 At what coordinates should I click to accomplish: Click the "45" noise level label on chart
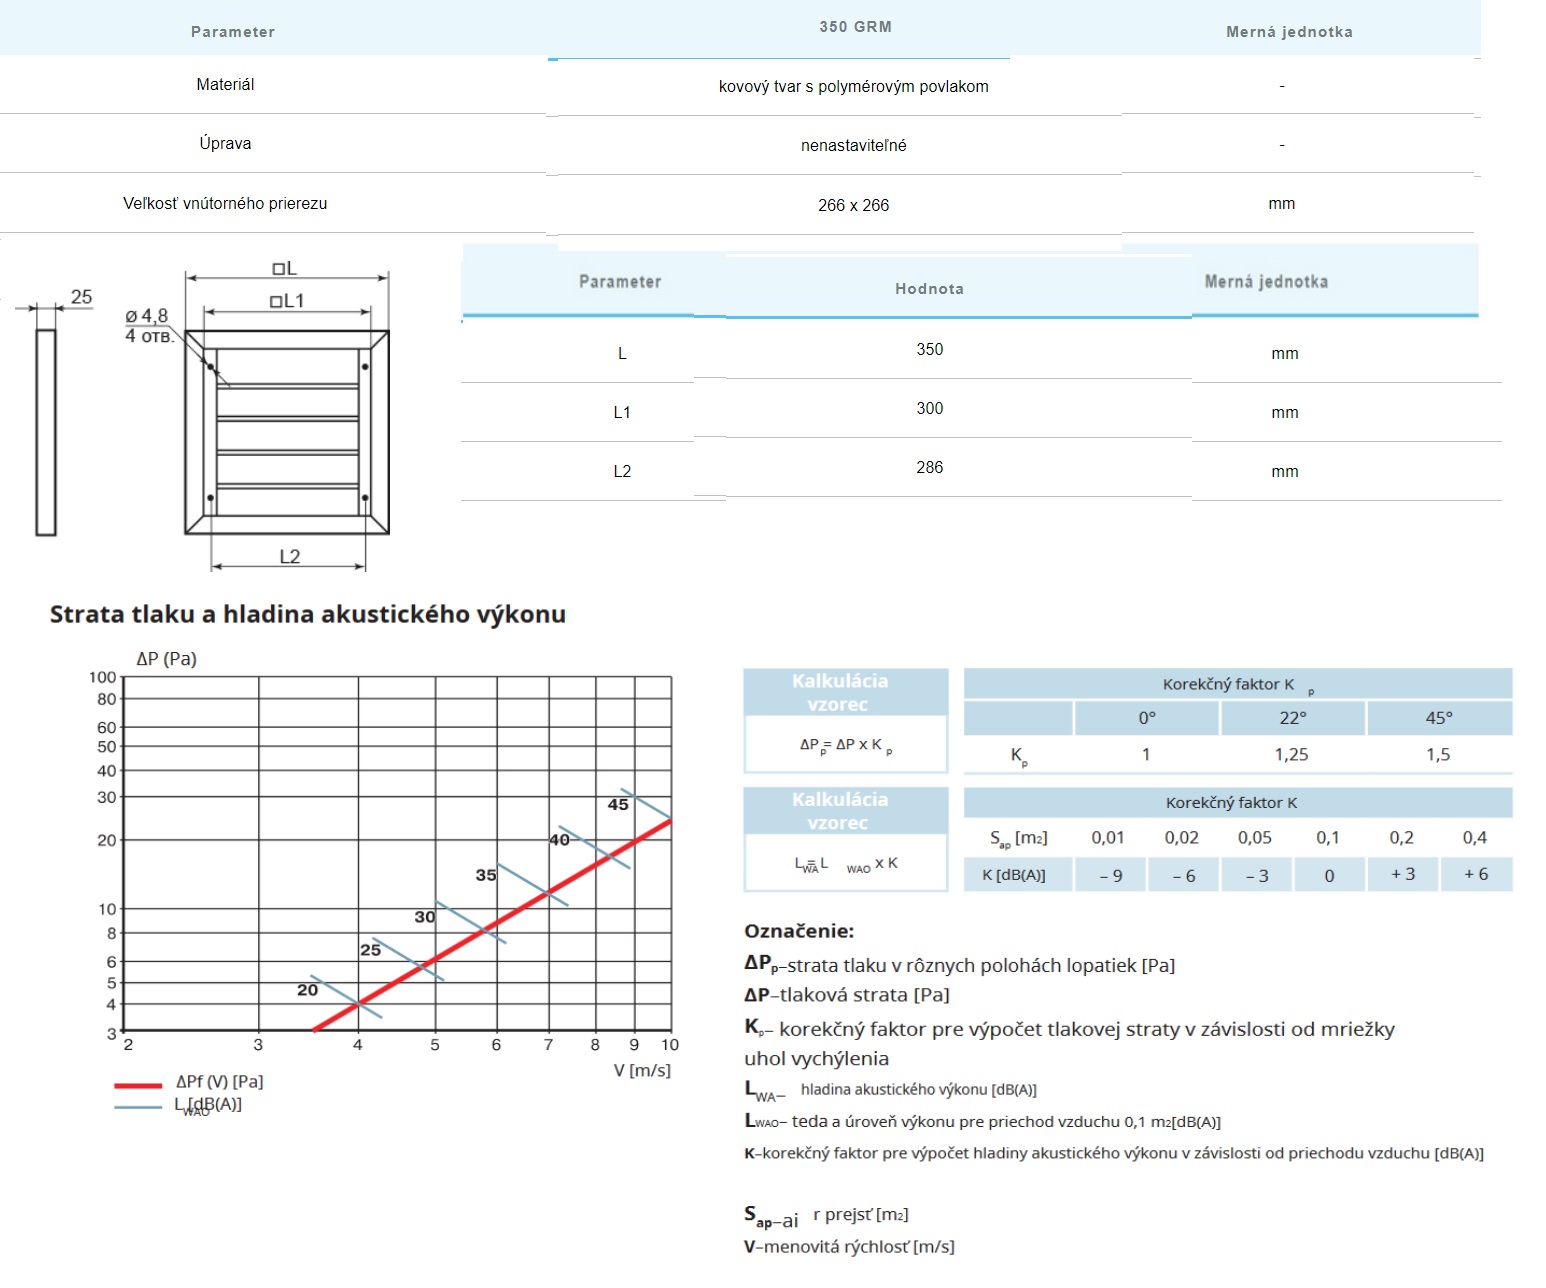pyautogui.click(x=618, y=805)
